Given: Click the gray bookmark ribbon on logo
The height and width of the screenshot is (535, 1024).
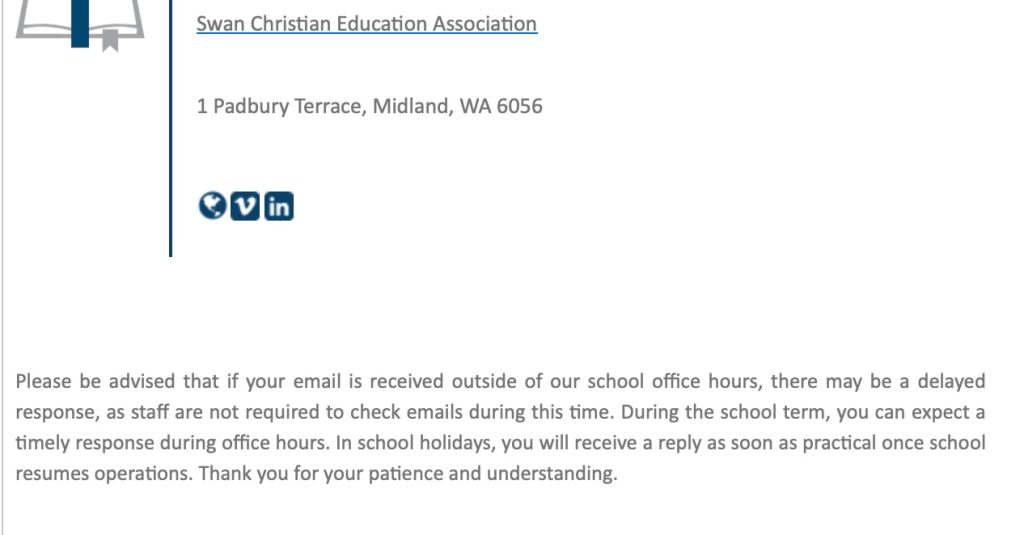Looking at the screenshot, I should pyautogui.click(x=110, y=39).
